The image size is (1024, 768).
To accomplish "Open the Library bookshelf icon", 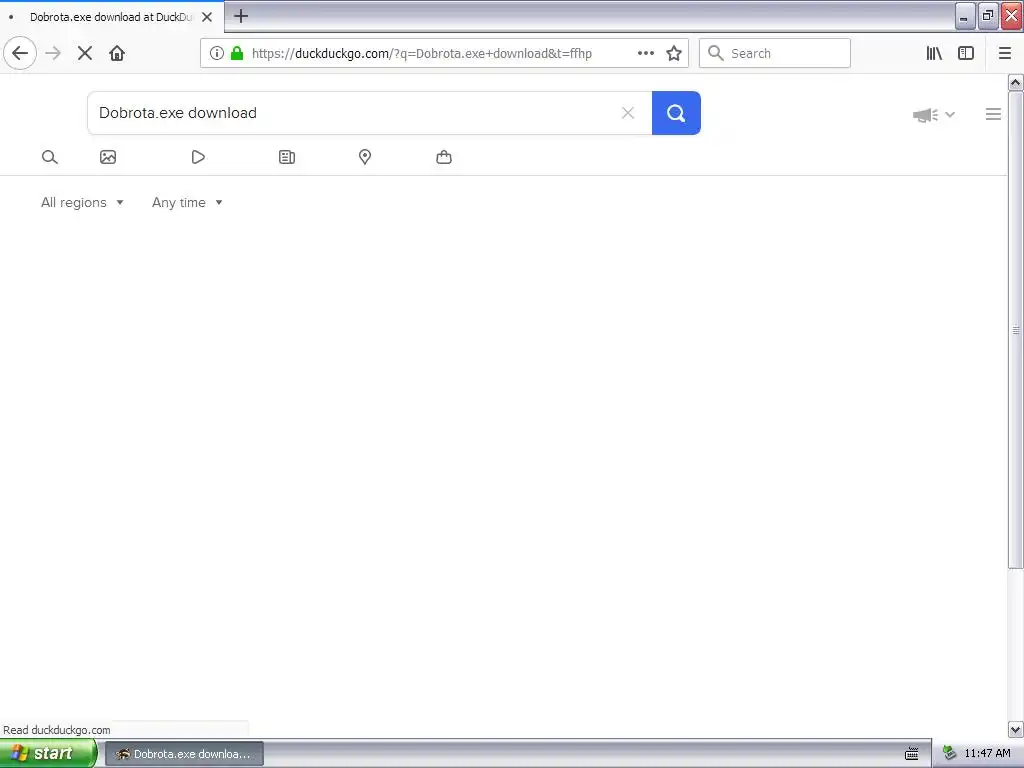I will (934, 53).
